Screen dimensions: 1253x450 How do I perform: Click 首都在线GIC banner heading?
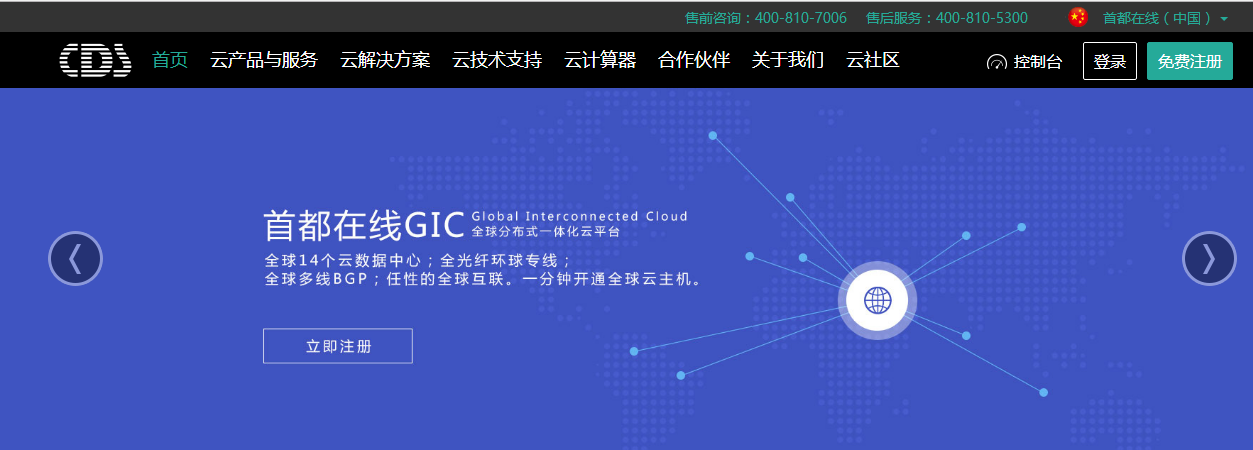364,225
